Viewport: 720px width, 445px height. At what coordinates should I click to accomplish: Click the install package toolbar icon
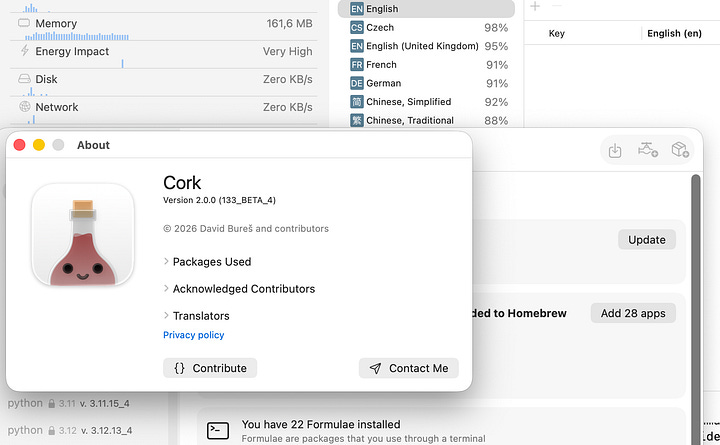click(615, 150)
